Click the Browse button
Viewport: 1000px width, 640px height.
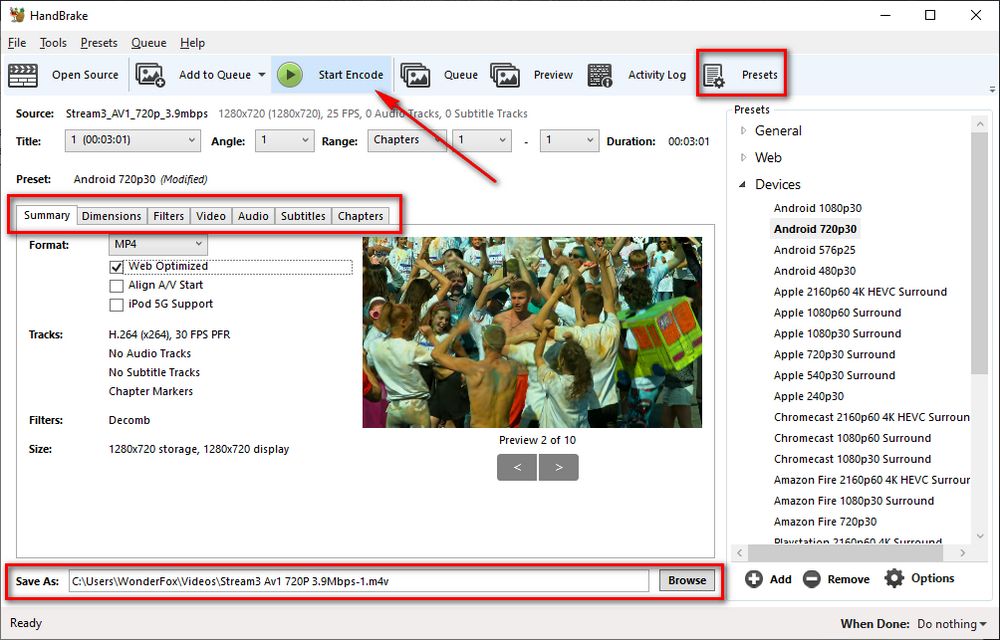coord(687,580)
